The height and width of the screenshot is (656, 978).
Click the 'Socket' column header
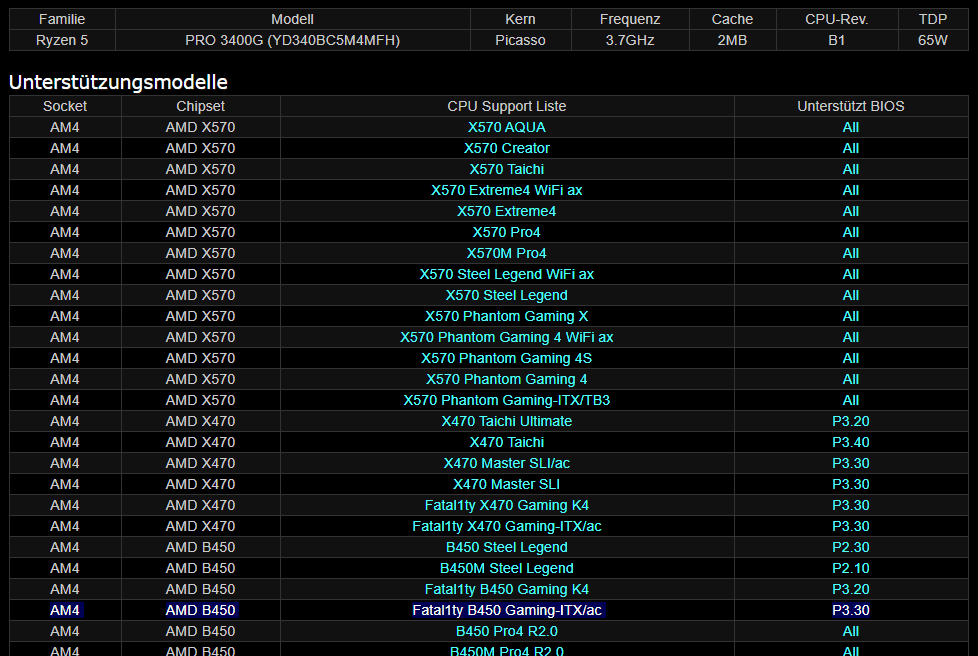click(x=65, y=106)
